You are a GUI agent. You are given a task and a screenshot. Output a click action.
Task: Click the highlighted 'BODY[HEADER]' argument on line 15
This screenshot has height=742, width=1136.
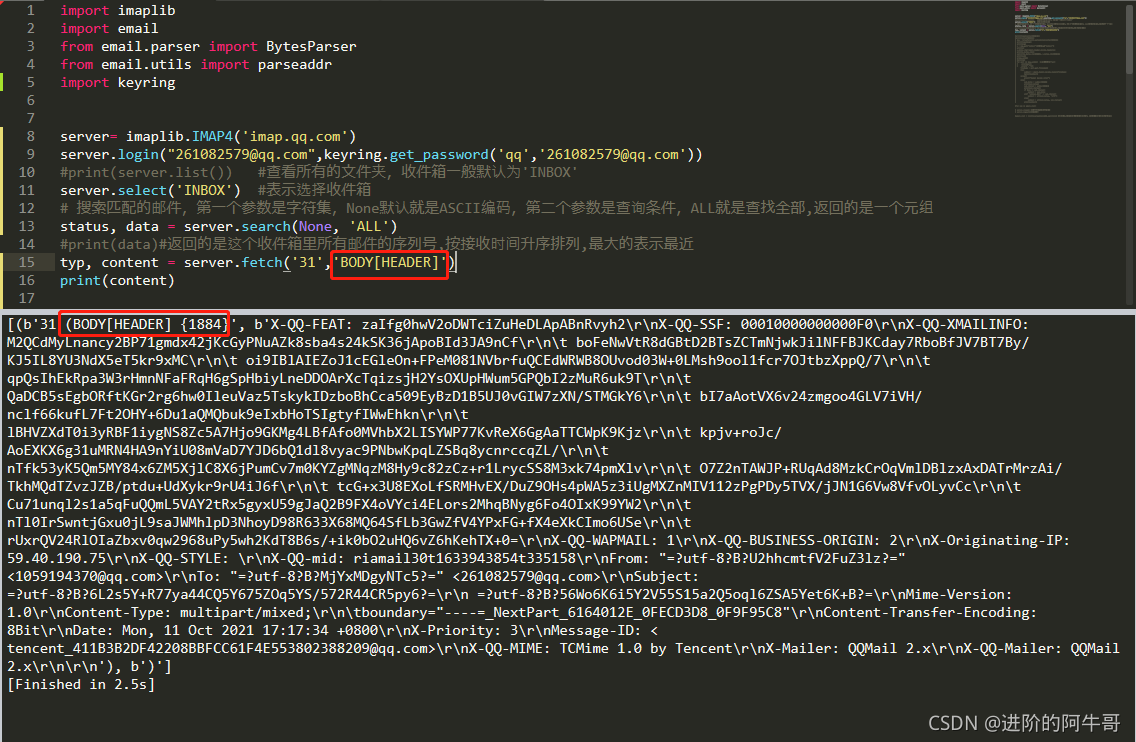click(389, 262)
